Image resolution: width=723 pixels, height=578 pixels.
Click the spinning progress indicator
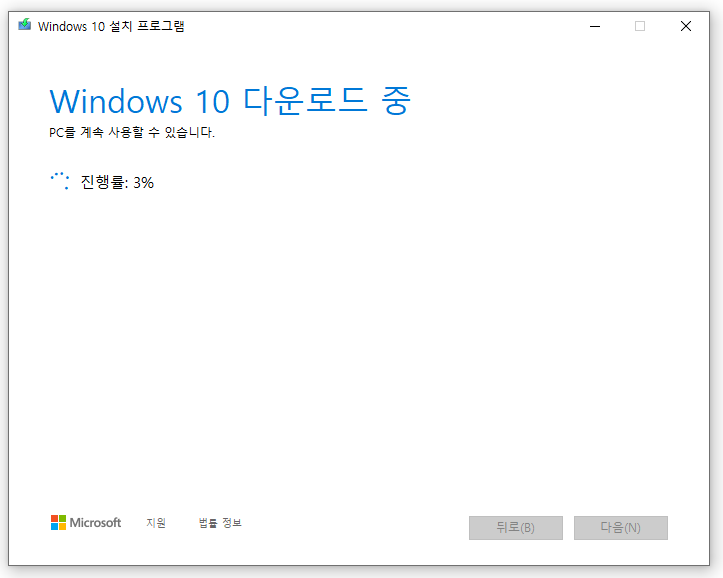click(60, 181)
